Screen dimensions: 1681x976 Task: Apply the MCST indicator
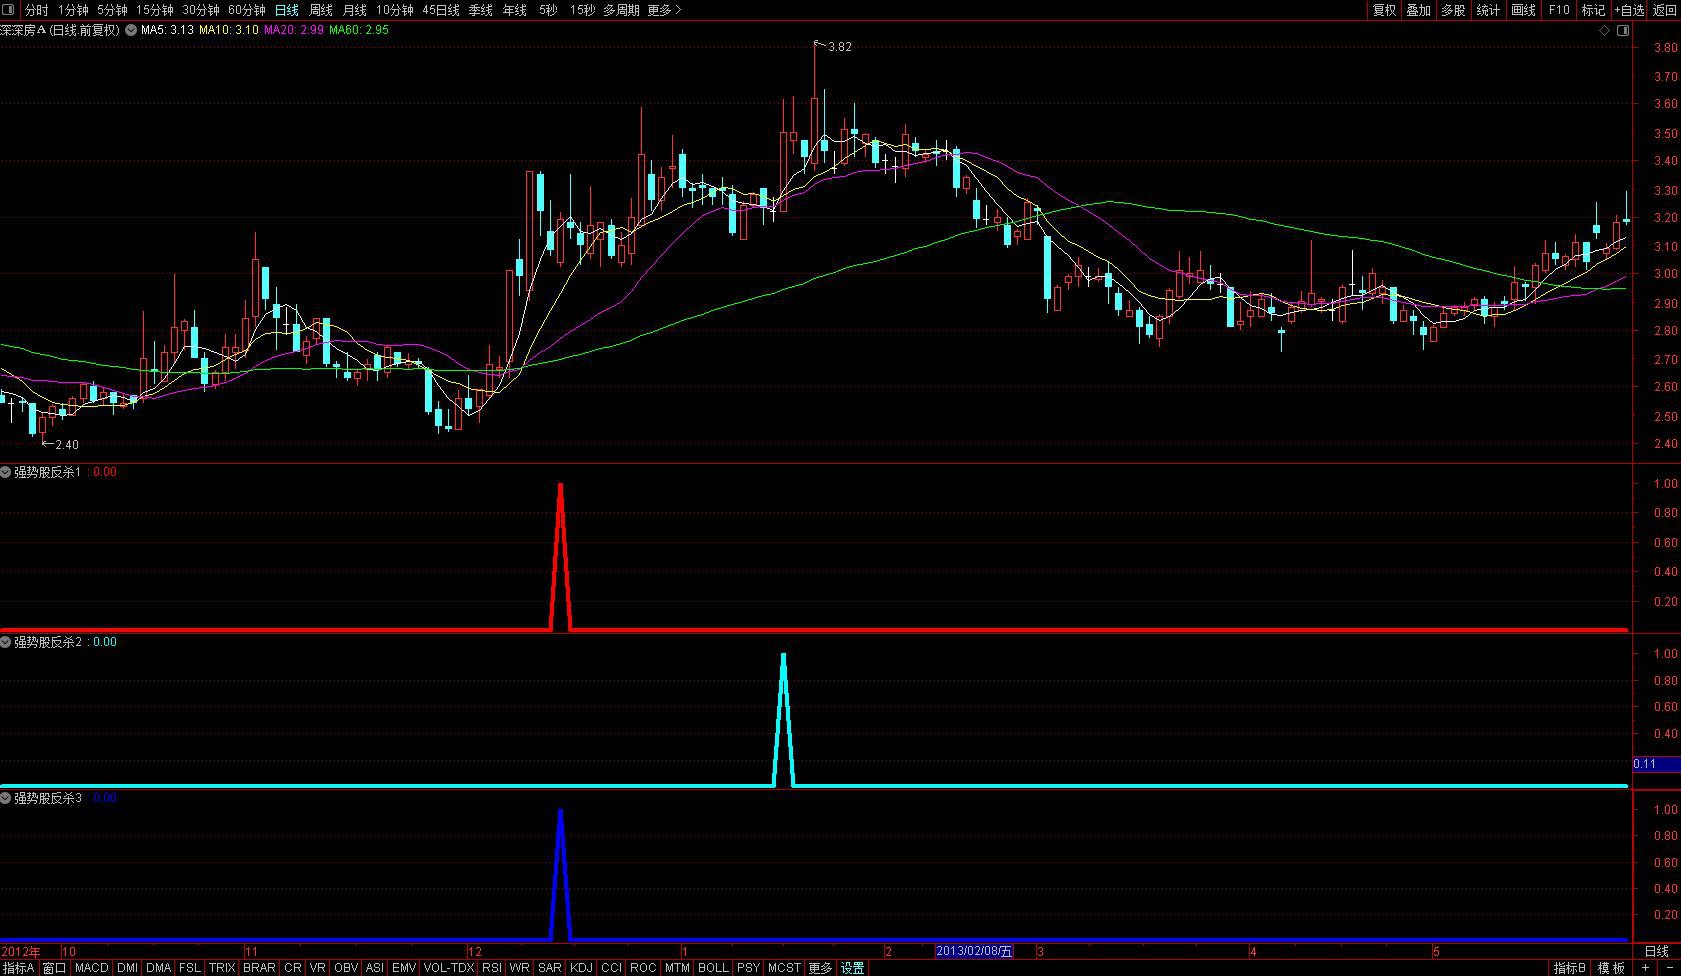[785, 968]
